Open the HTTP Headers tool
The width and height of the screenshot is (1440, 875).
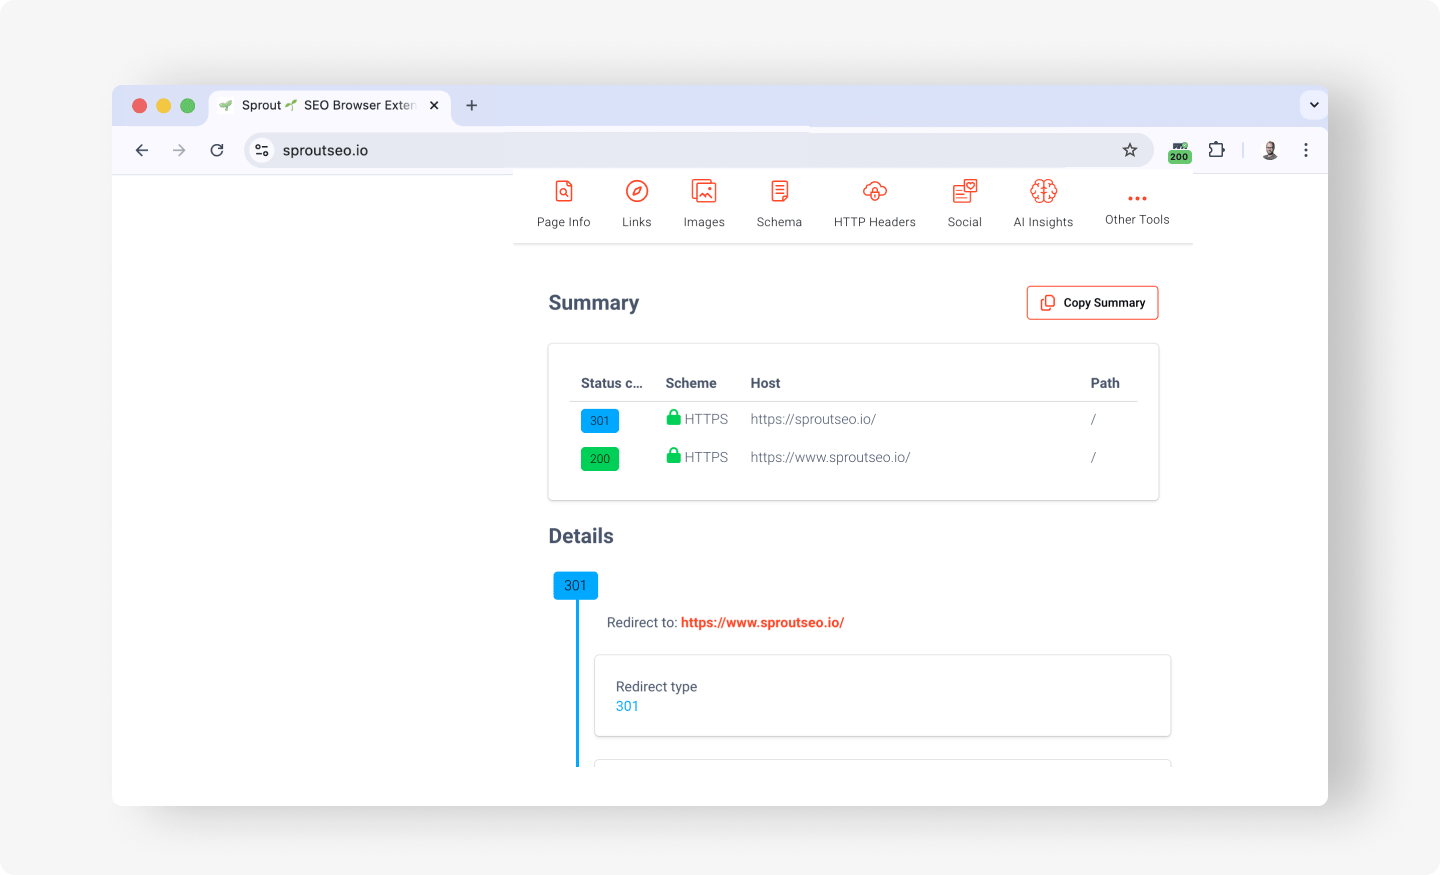(875, 204)
